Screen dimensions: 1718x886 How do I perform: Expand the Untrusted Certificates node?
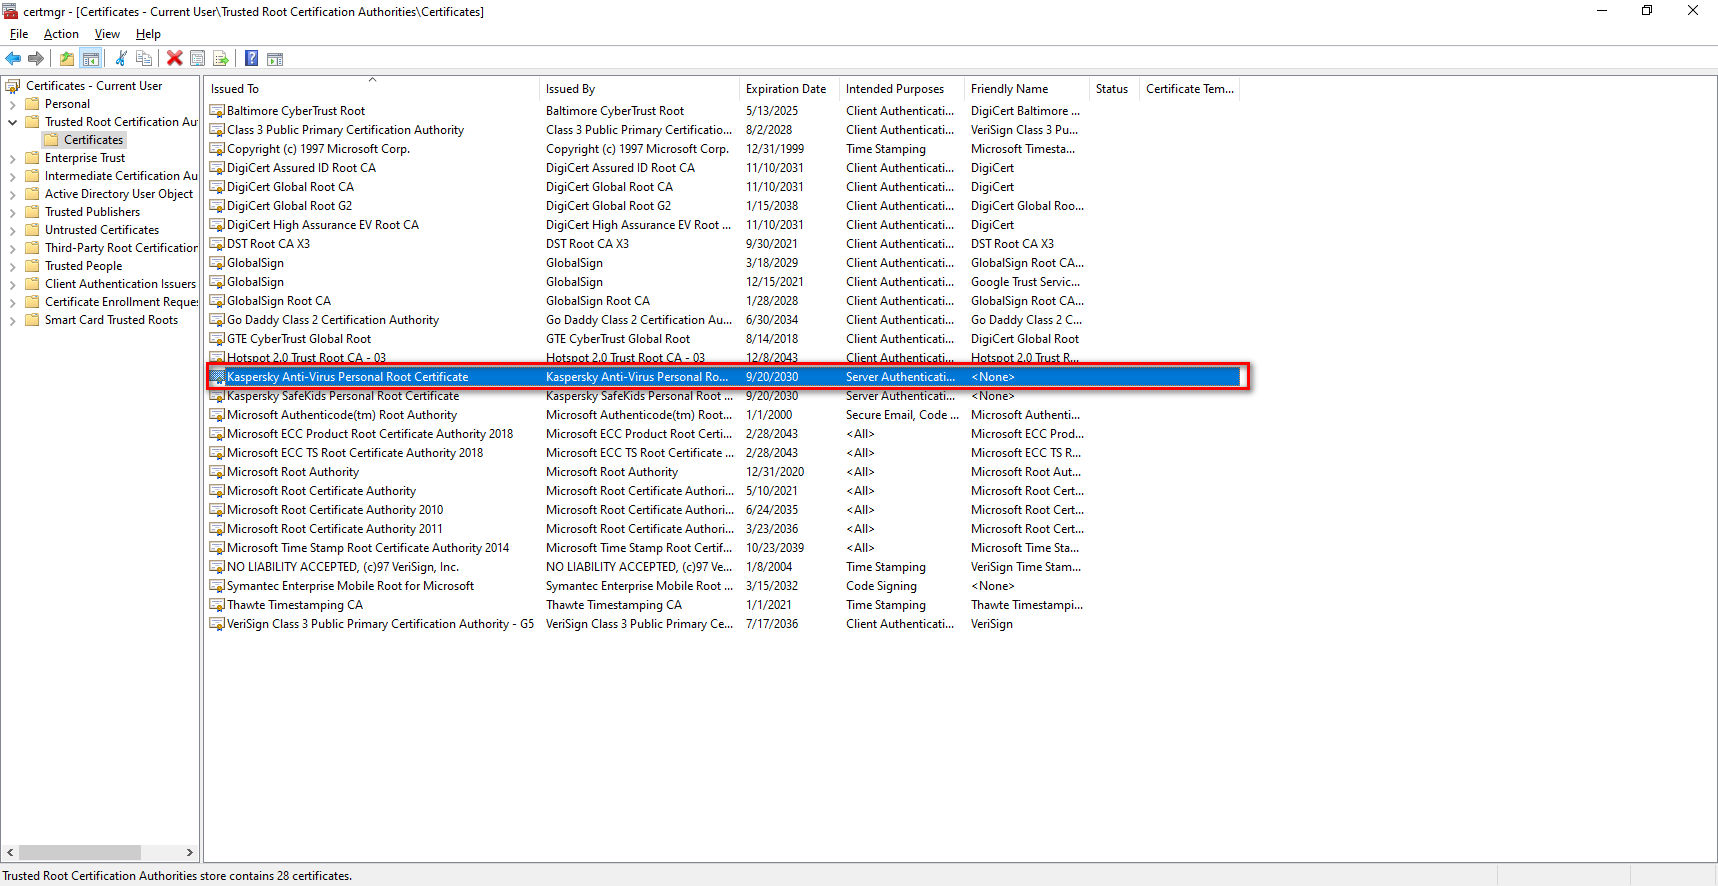pos(12,230)
